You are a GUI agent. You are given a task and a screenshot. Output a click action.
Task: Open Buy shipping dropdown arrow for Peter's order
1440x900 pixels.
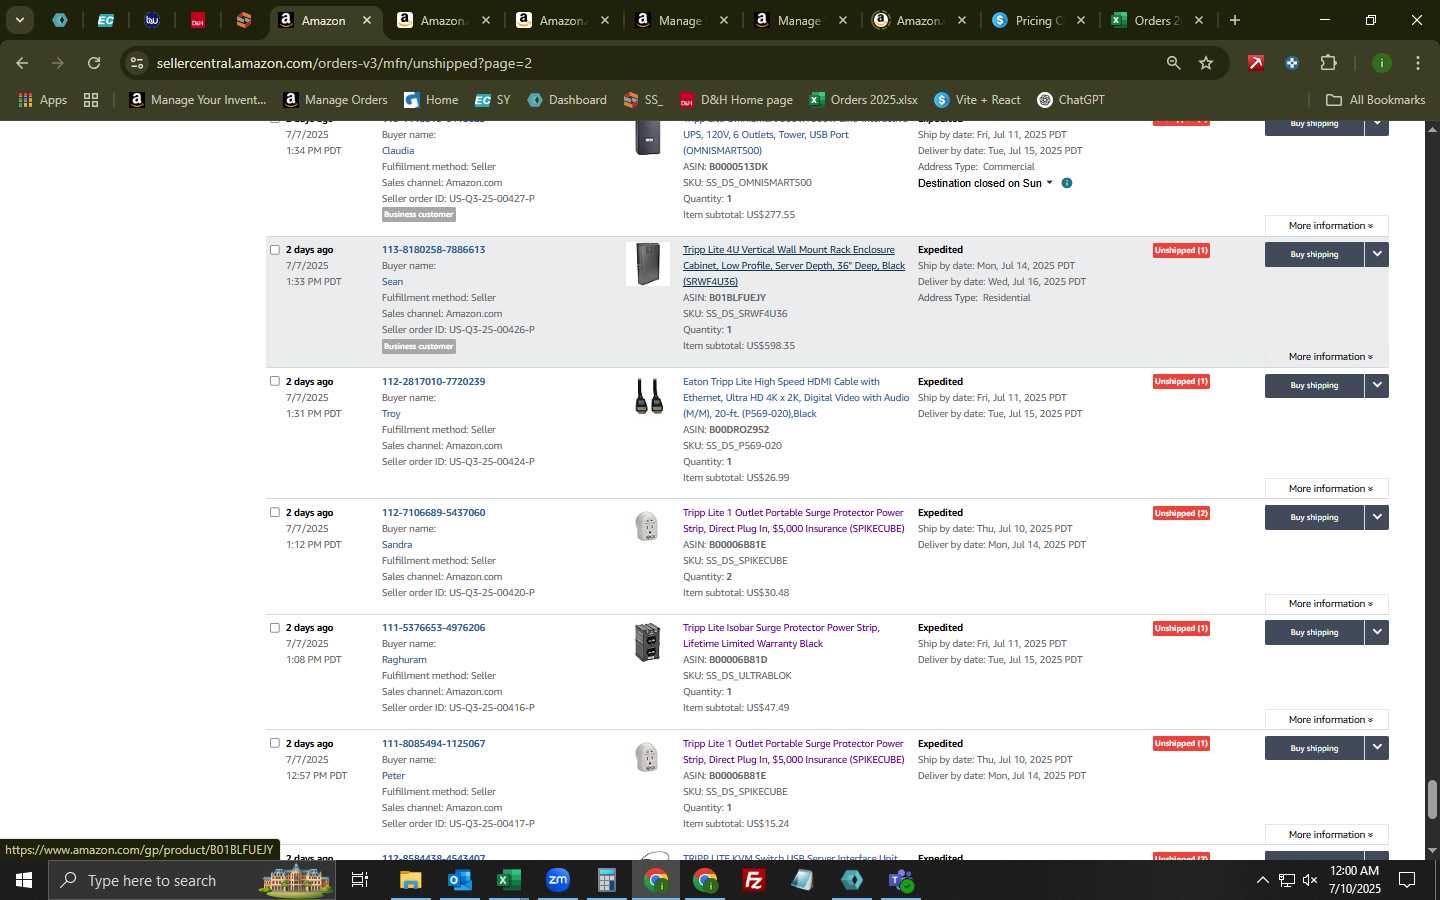click(x=1377, y=748)
